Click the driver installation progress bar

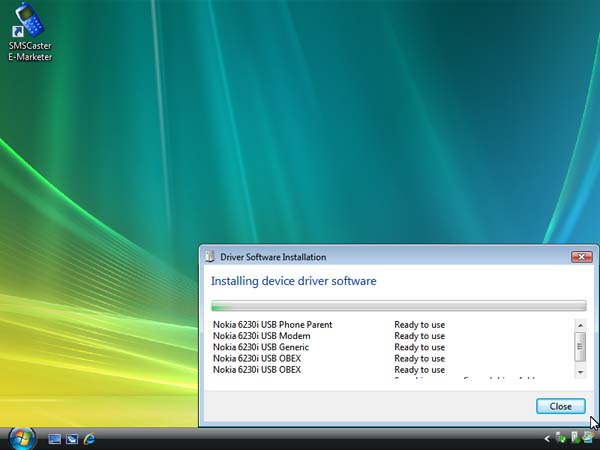click(399, 306)
